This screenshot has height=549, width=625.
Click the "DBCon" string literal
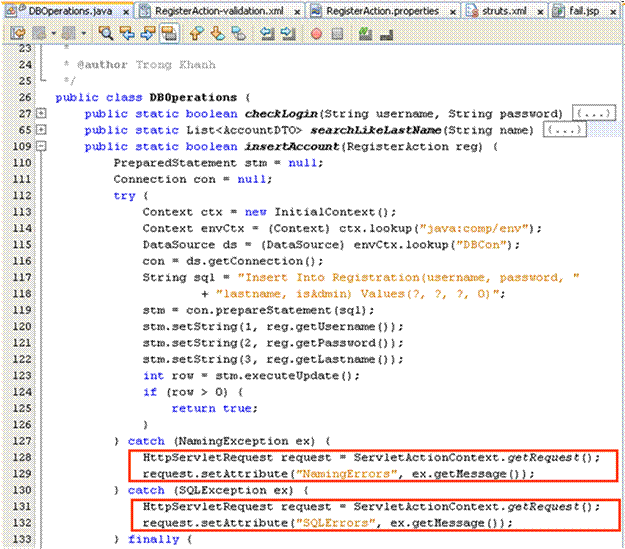click(x=481, y=245)
